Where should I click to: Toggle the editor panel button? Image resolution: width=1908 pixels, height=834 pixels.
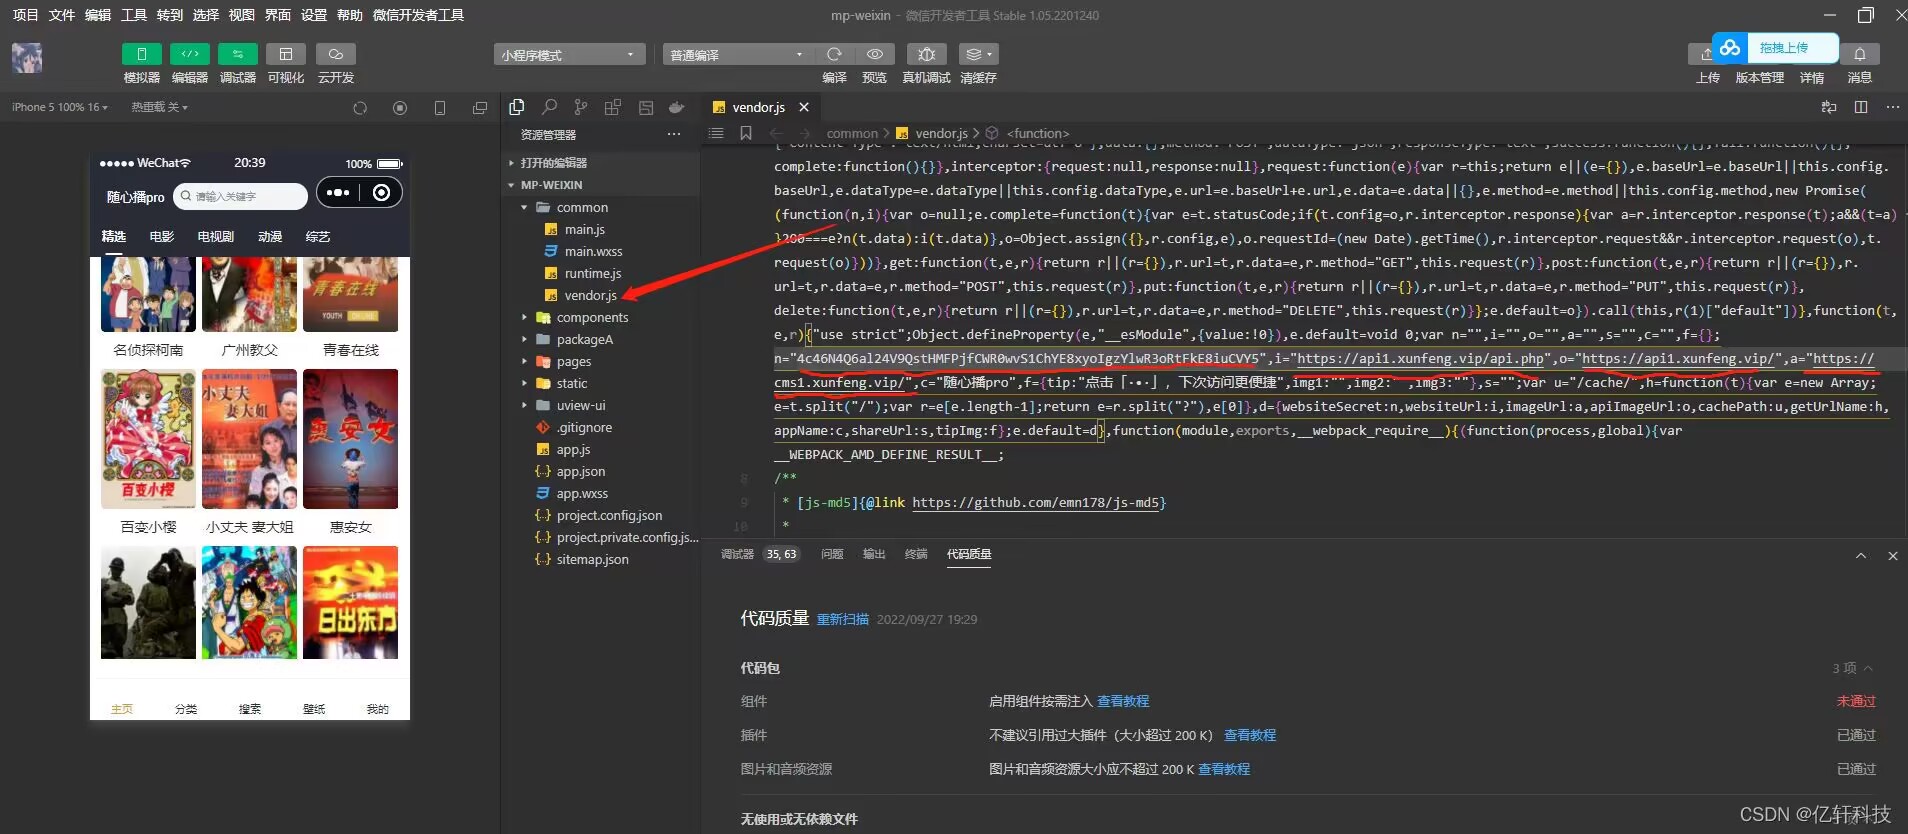point(189,54)
